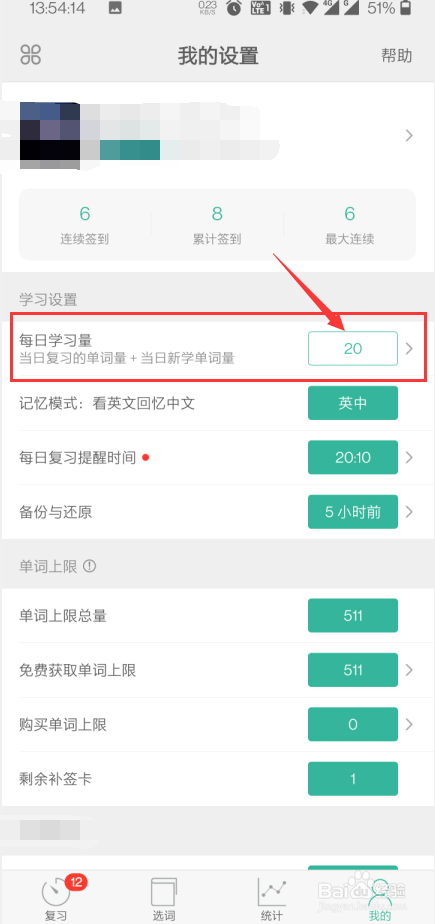Expand the 每日学习量 row chevron
The height and width of the screenshot is (924, 435).
pyautogui.click(x=410, y=349)
